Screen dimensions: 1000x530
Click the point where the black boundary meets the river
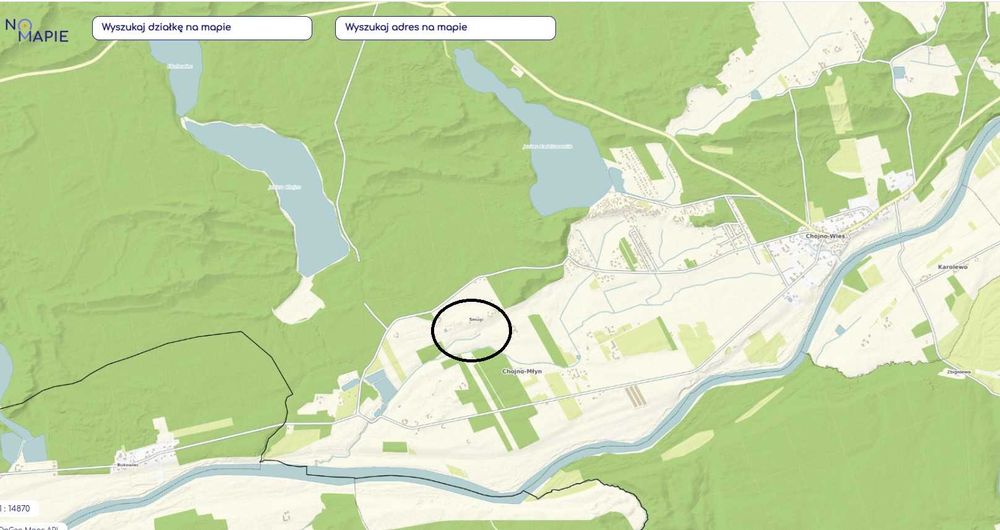click(260, 460)
